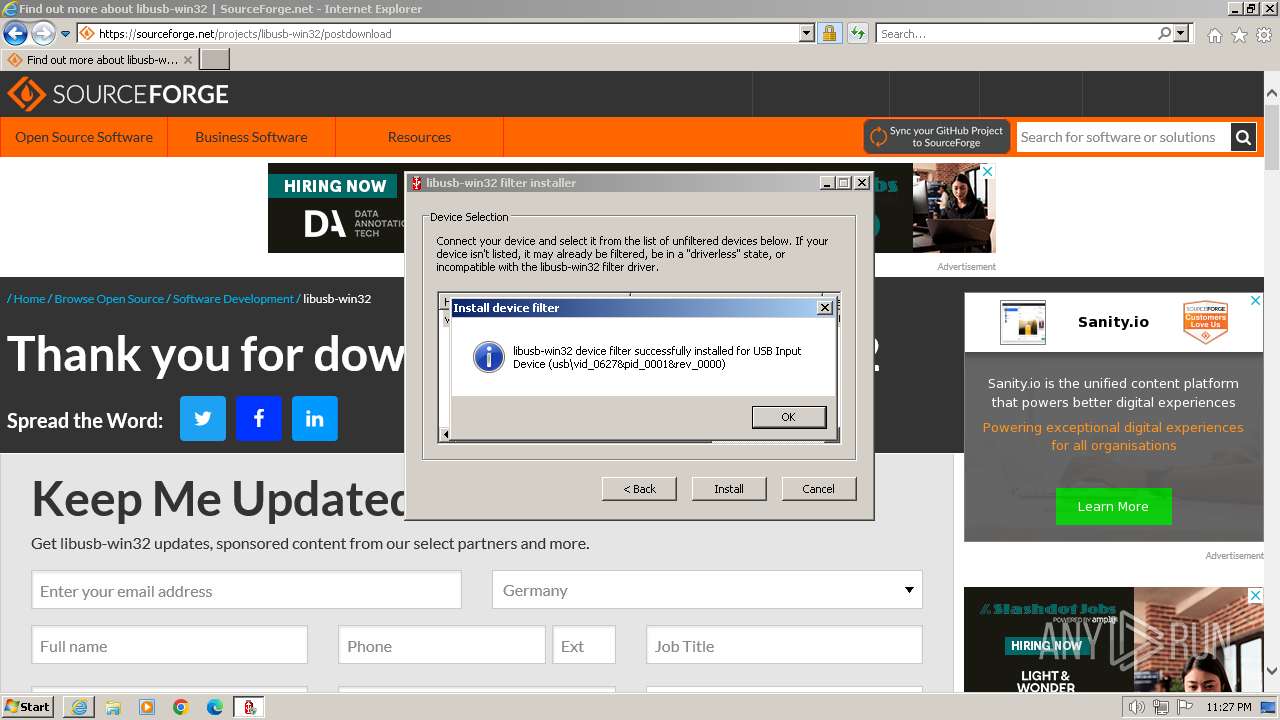The height and width of the screenshot is (720, 1280).
Task: Click the IE back arrow button
Action: coord(15,33)
